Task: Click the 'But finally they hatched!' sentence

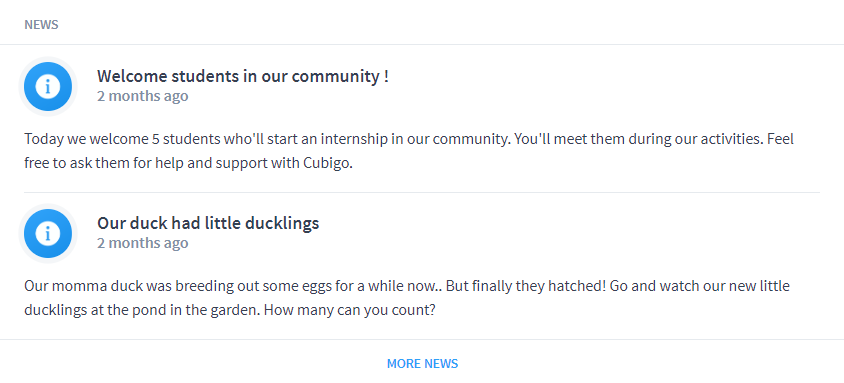Action: pos(526,286)
